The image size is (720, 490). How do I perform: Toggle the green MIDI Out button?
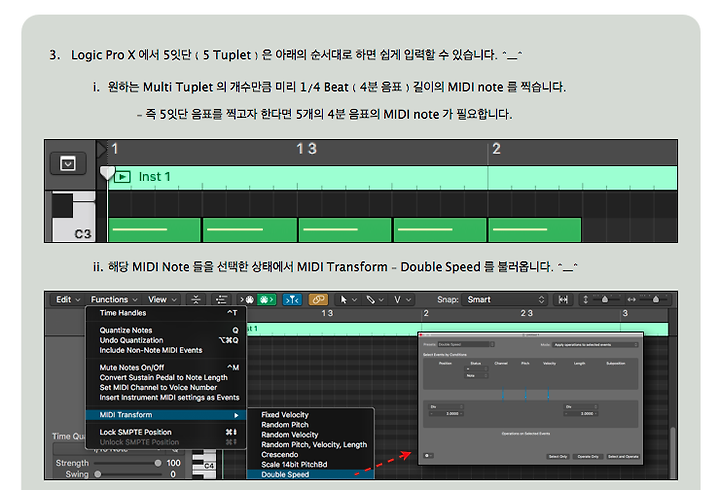266,299
